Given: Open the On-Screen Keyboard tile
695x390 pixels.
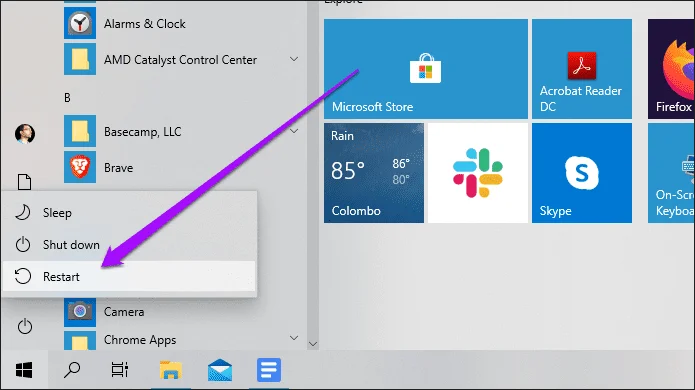Looking at the screenshot, I should pos(671,173).
